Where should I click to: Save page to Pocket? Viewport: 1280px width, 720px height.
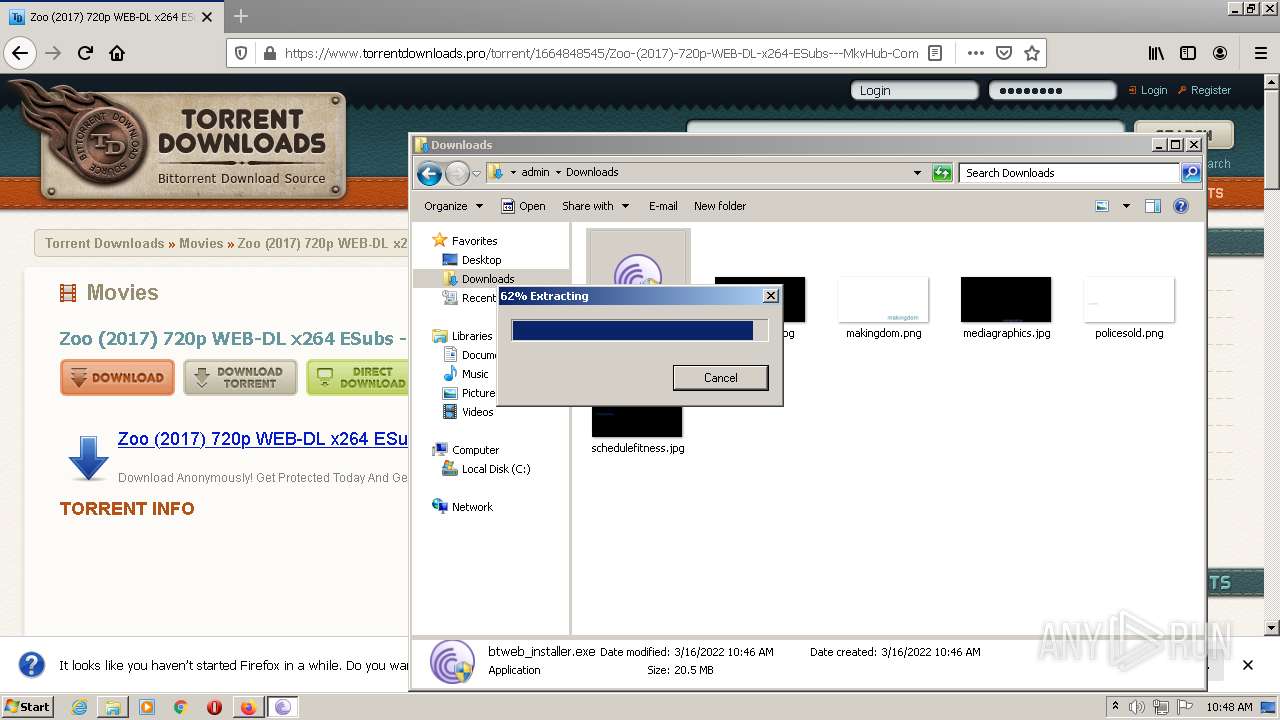(1004, 53)
